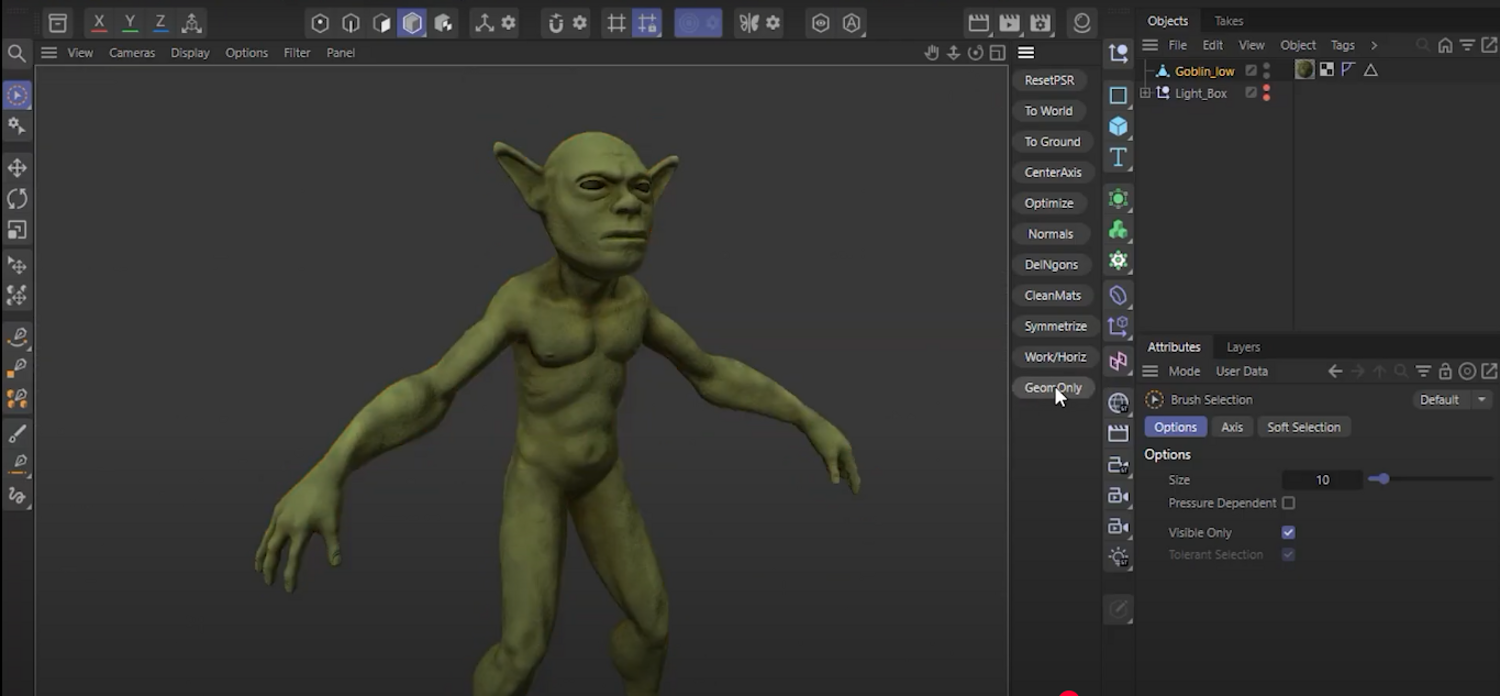
Task: Uncheck the Visible Only checkbox
Action: coord(1288,533)
